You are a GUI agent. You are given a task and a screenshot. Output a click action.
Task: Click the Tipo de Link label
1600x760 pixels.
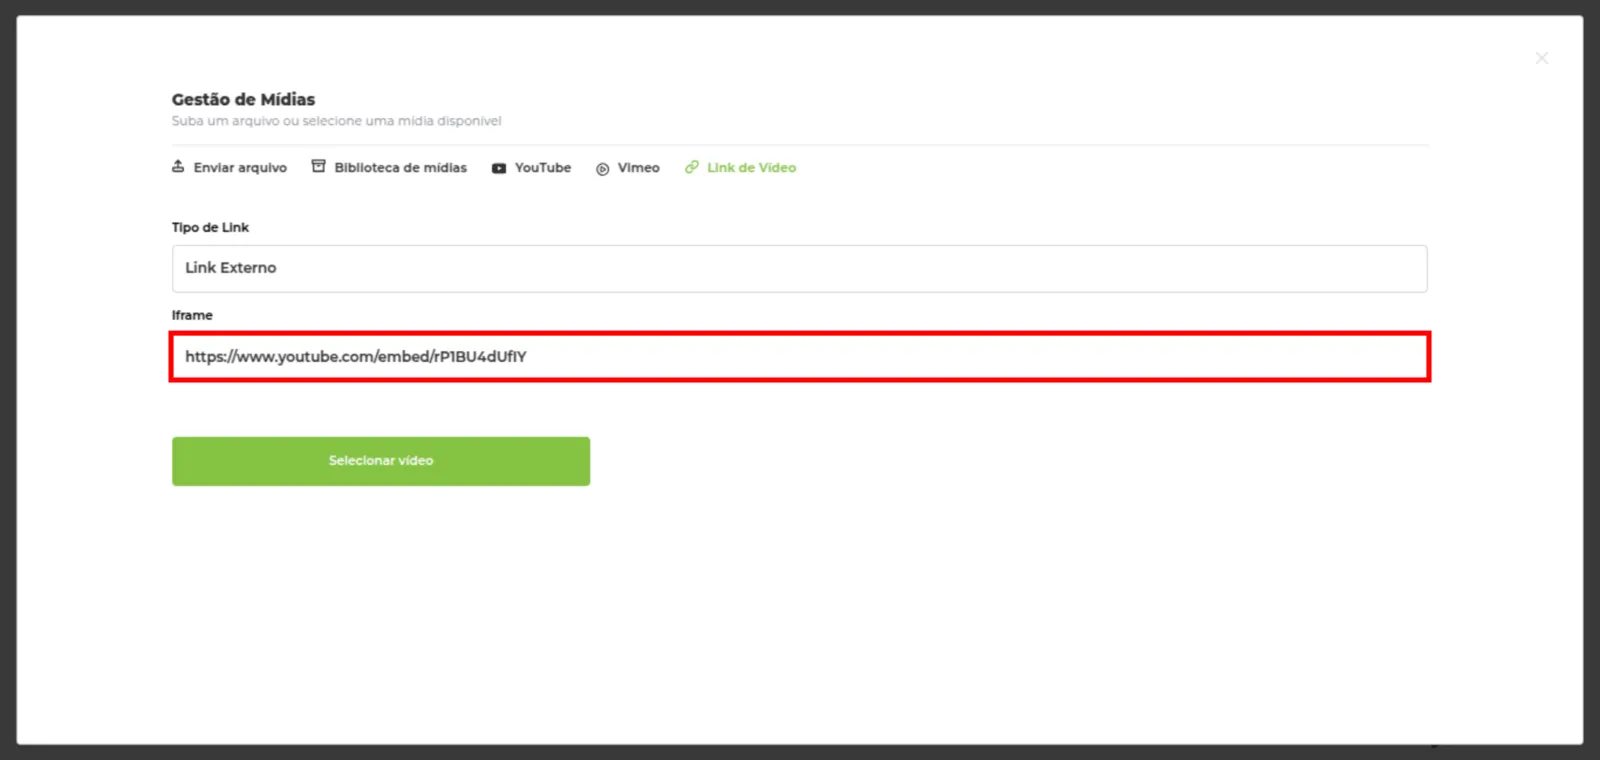tap(210, 228)
